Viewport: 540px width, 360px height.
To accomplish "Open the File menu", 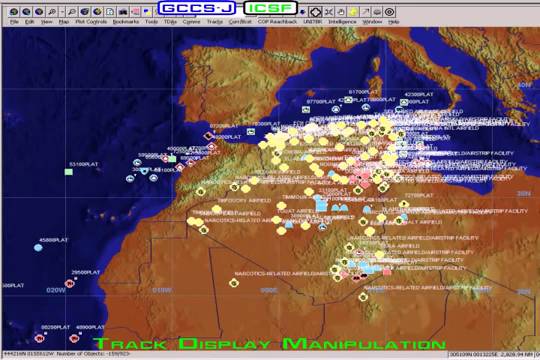I will (14, 22).
